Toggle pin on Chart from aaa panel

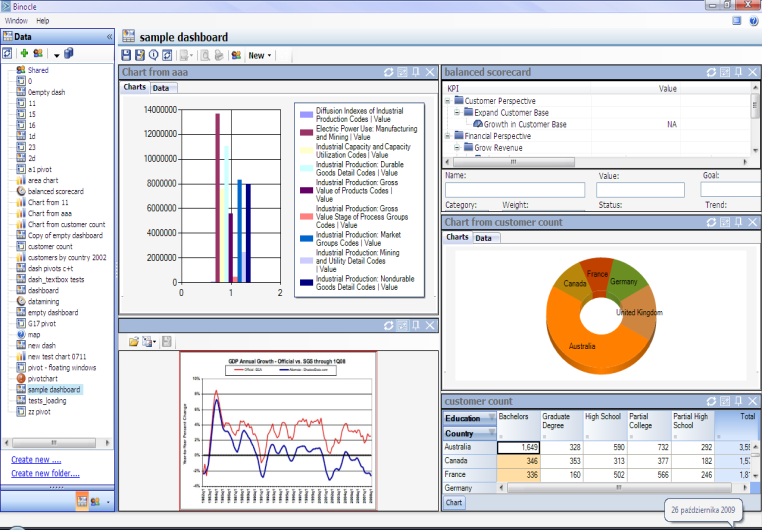point(416,72)
